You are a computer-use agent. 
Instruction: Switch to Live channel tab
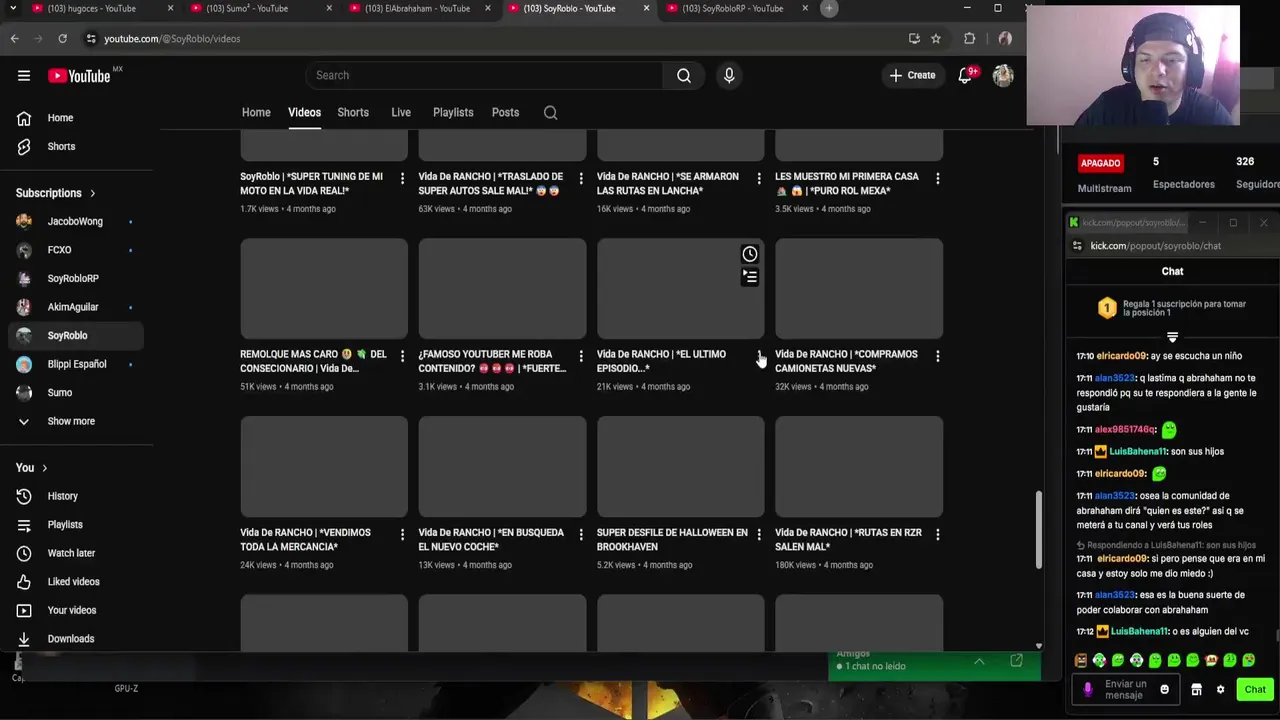click(x=401, y=112)
